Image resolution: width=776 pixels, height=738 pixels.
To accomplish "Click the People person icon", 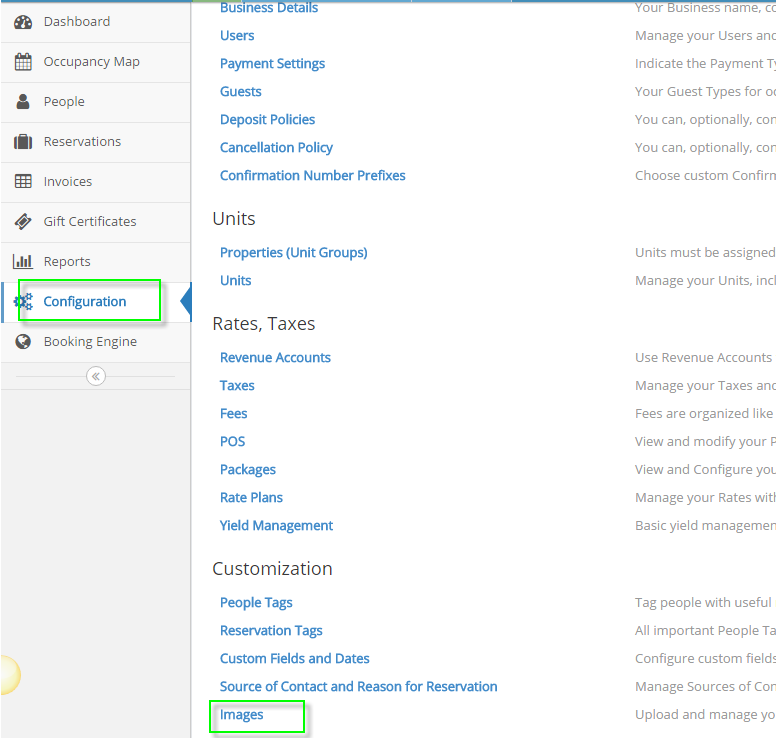I will (23, 102).
